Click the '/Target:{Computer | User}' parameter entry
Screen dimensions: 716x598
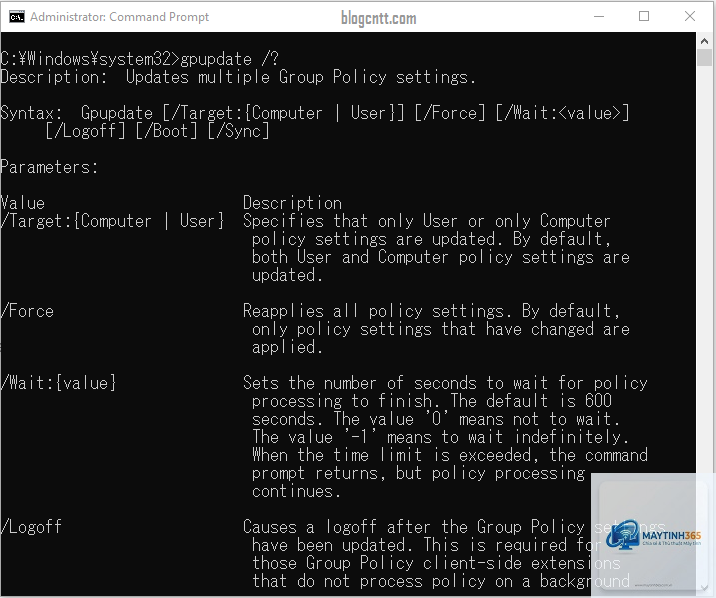[112, 221]
